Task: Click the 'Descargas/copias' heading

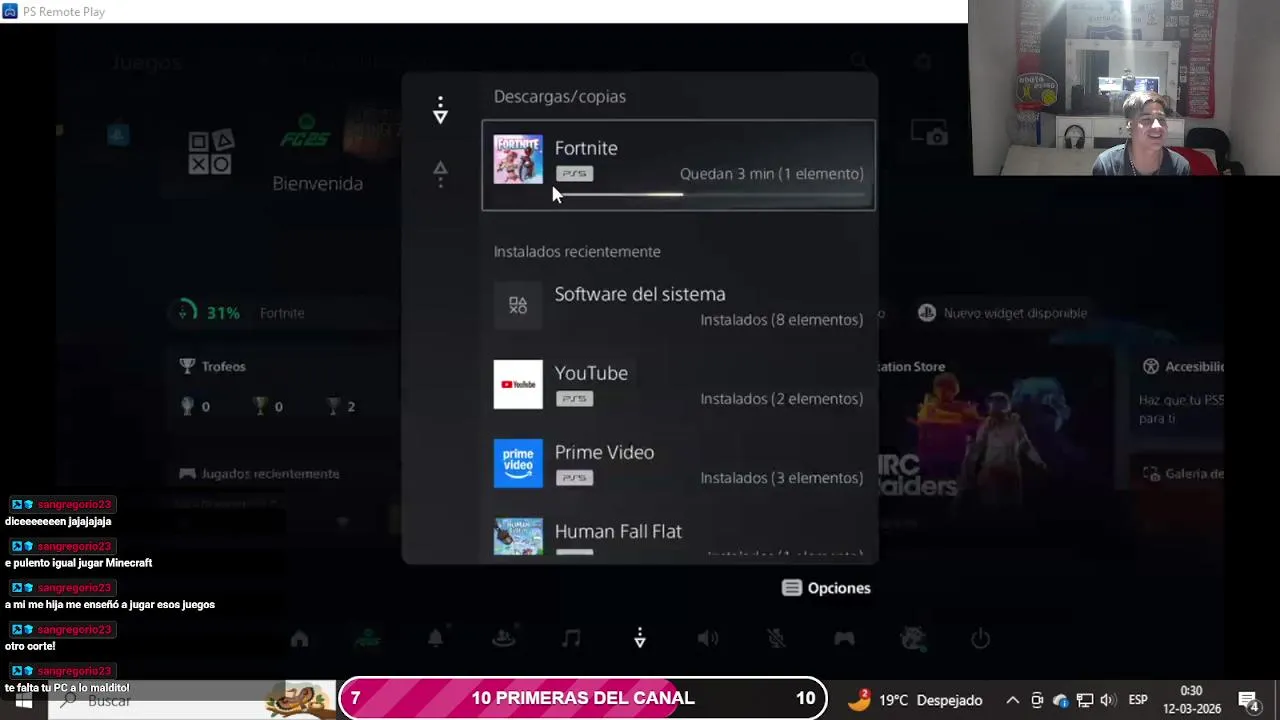Action: 559,97
